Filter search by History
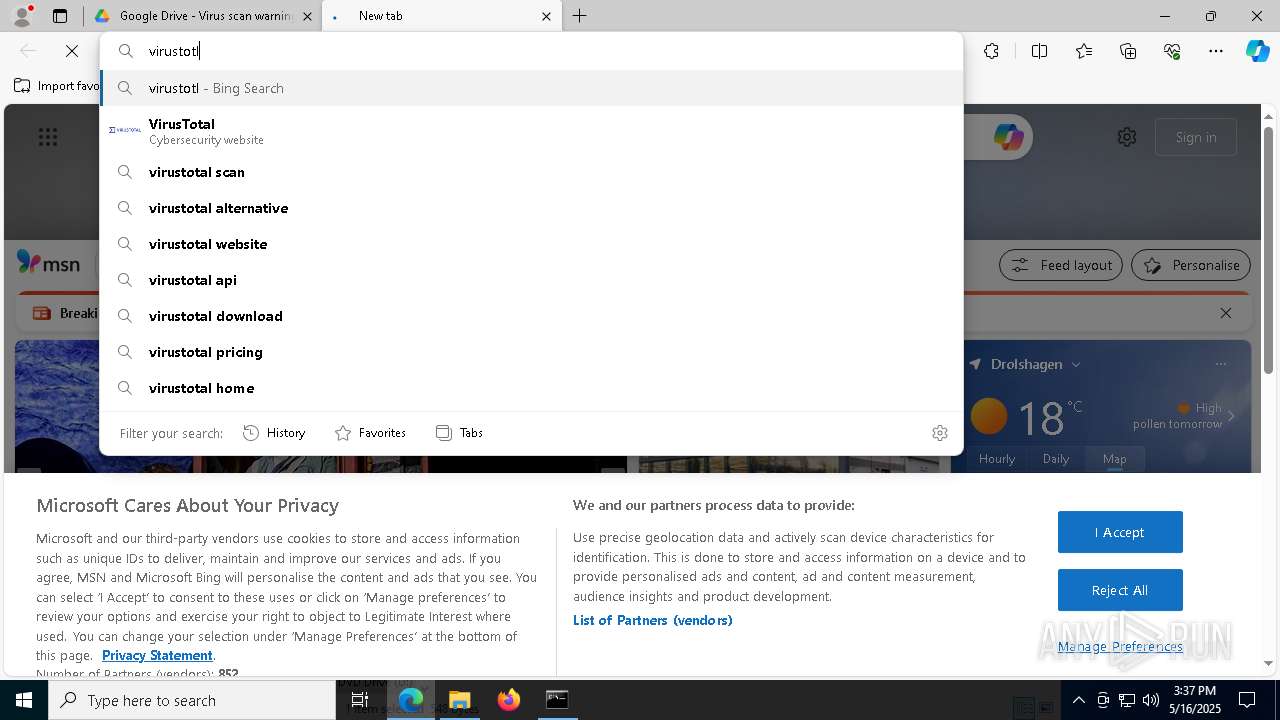The height and width of the screenshot is (720, 1280). [x=274, y=433]
